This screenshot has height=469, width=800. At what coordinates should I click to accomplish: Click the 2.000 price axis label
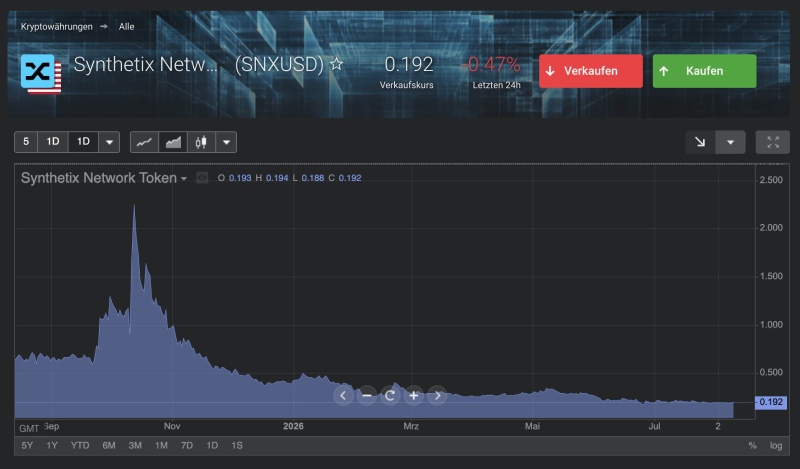click(x=771, y=228)
